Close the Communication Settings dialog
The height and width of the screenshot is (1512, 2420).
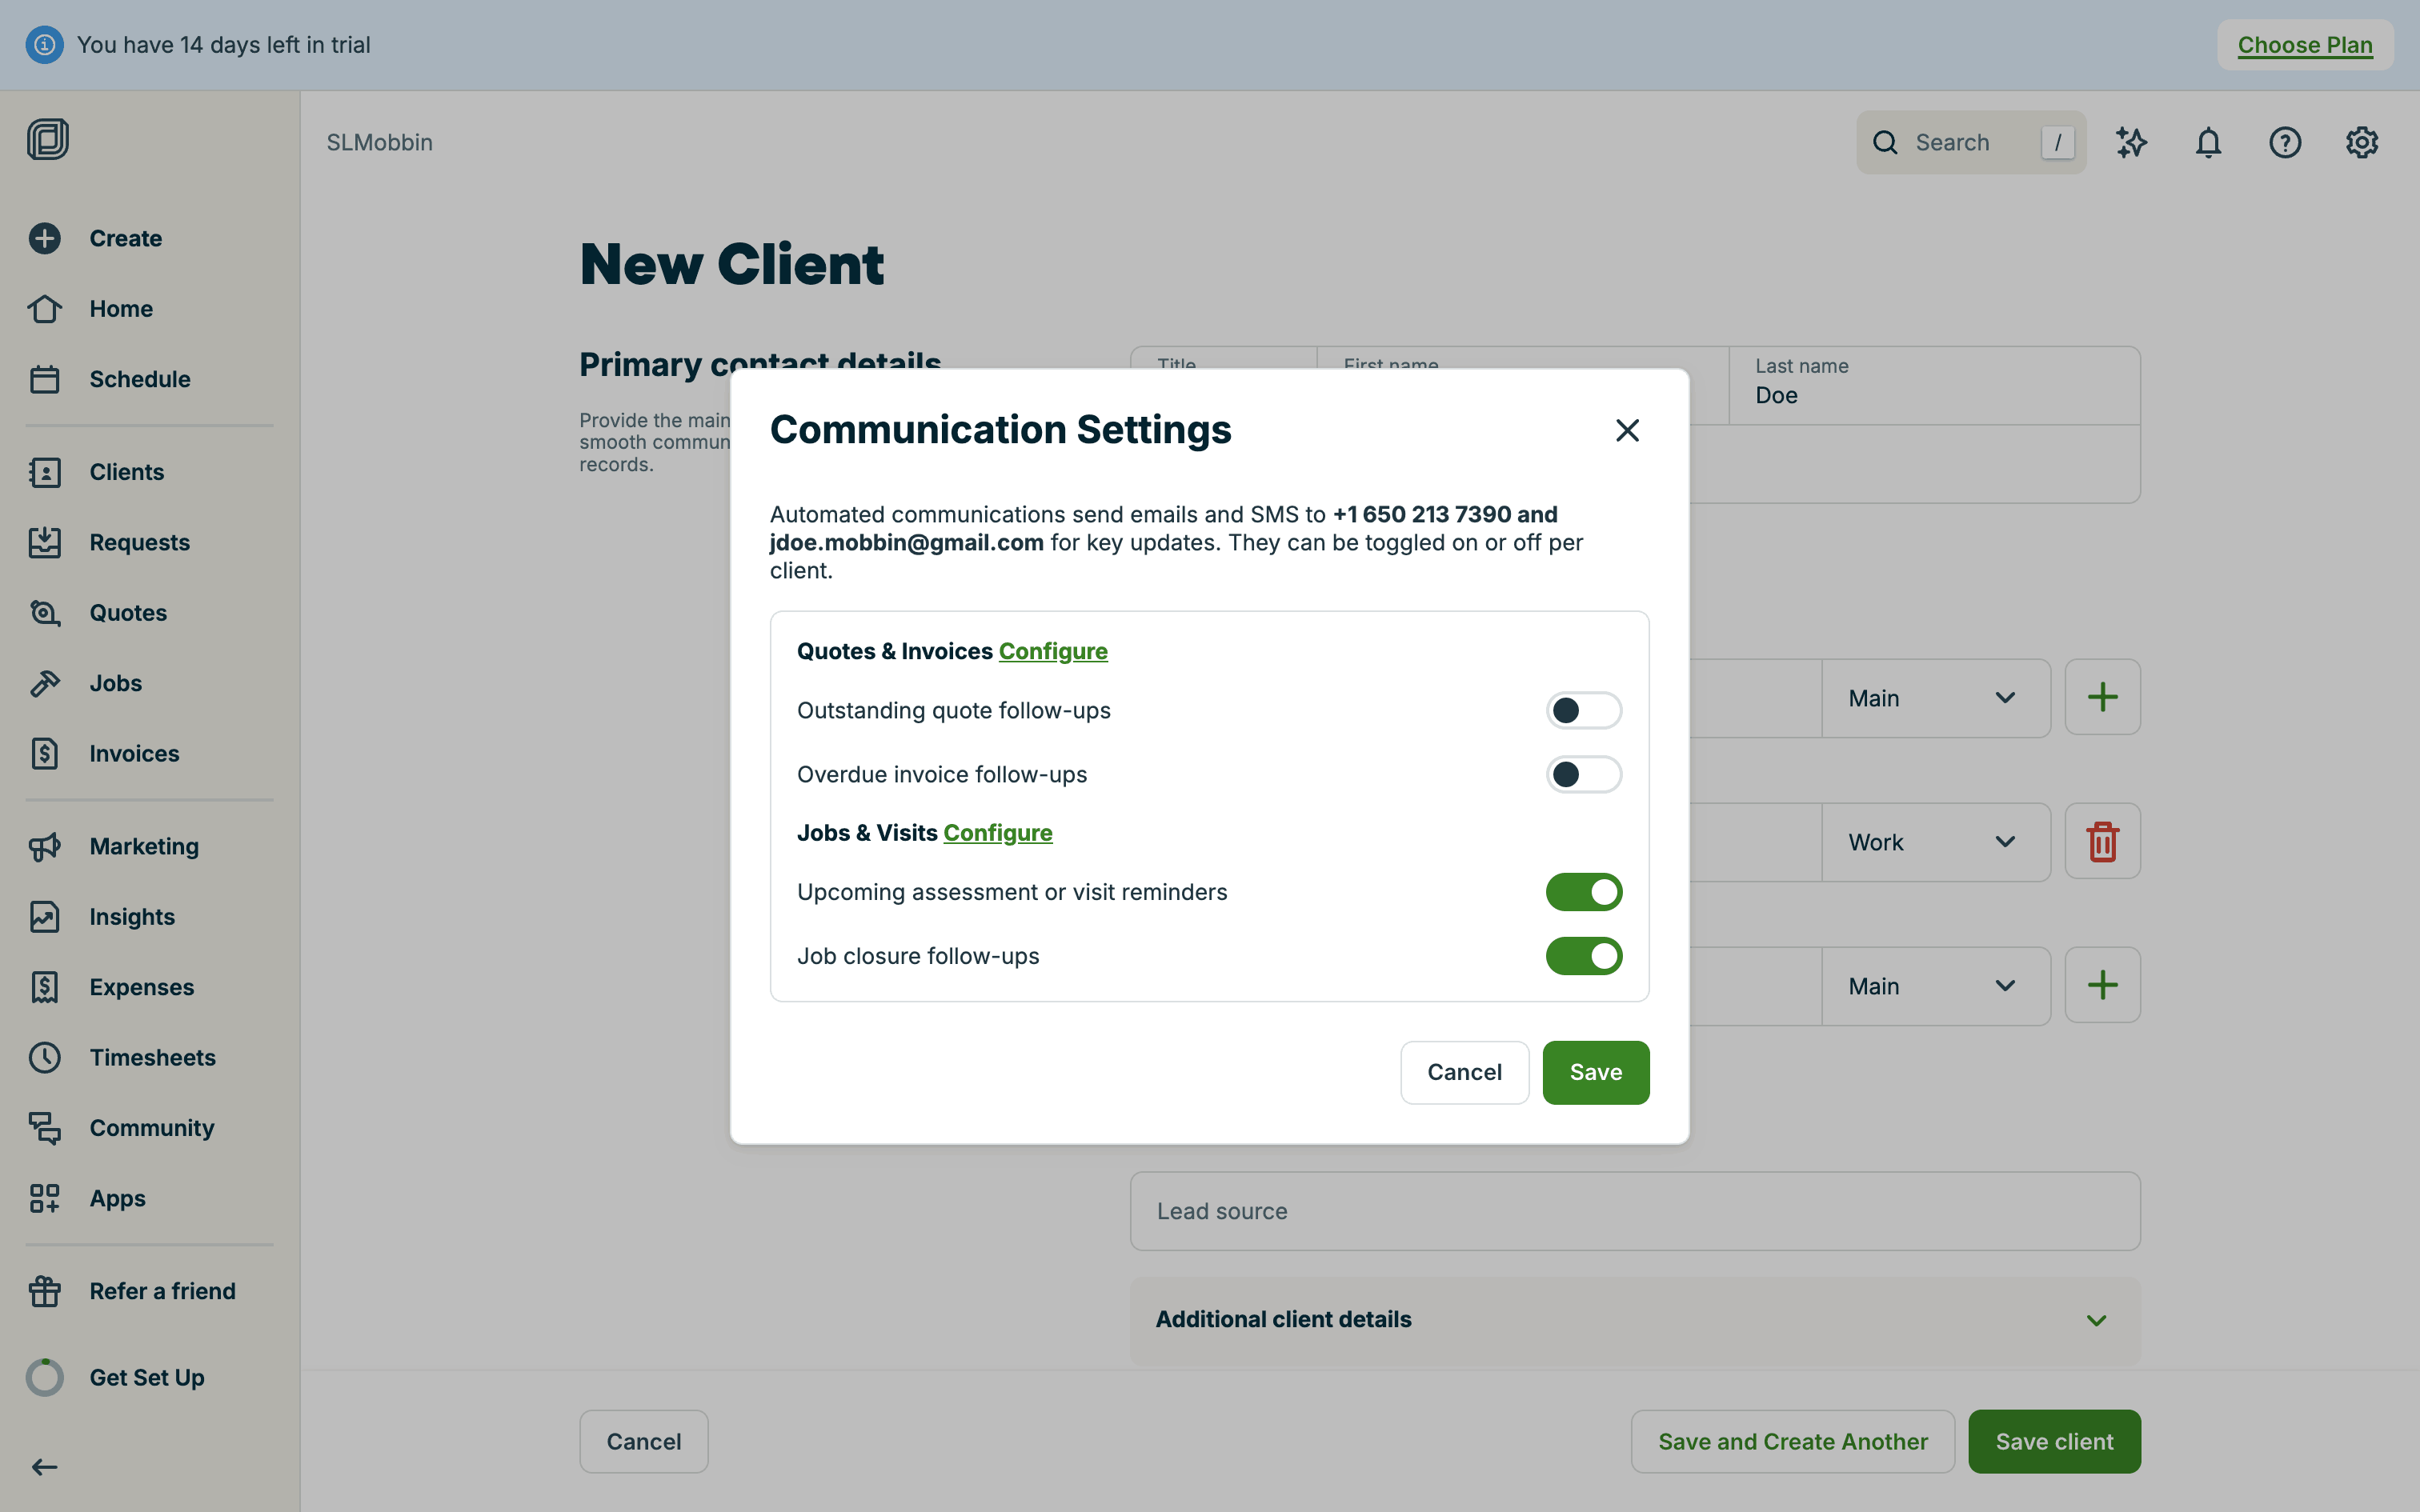(1627, 430)
